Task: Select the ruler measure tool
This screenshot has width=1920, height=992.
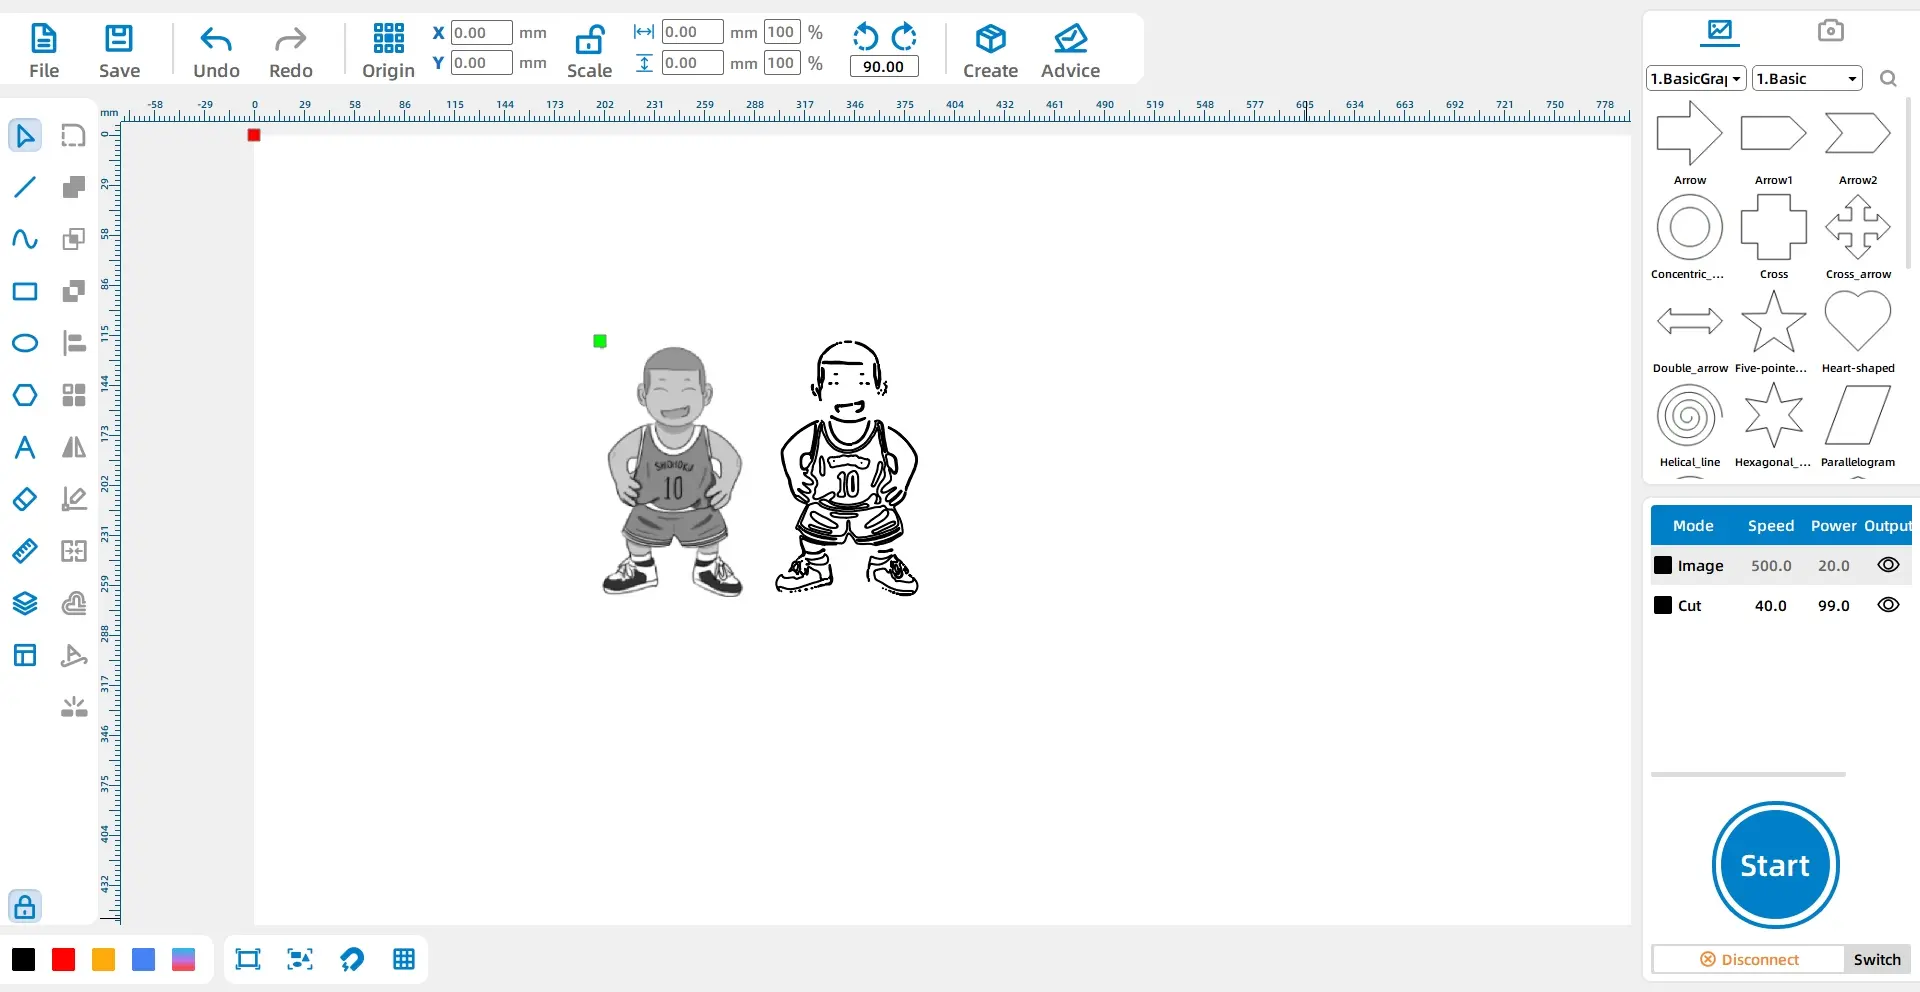Action: tap(25, 551)
